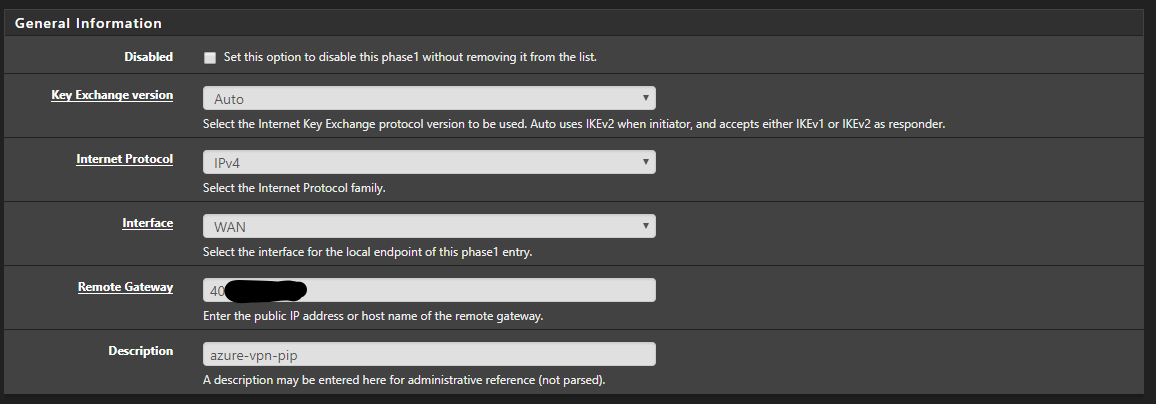Image resolution: width=1156 pixels, height=404 pixels.
Task: Click the underlined Key Exchange version label
Action: point(112,95)
